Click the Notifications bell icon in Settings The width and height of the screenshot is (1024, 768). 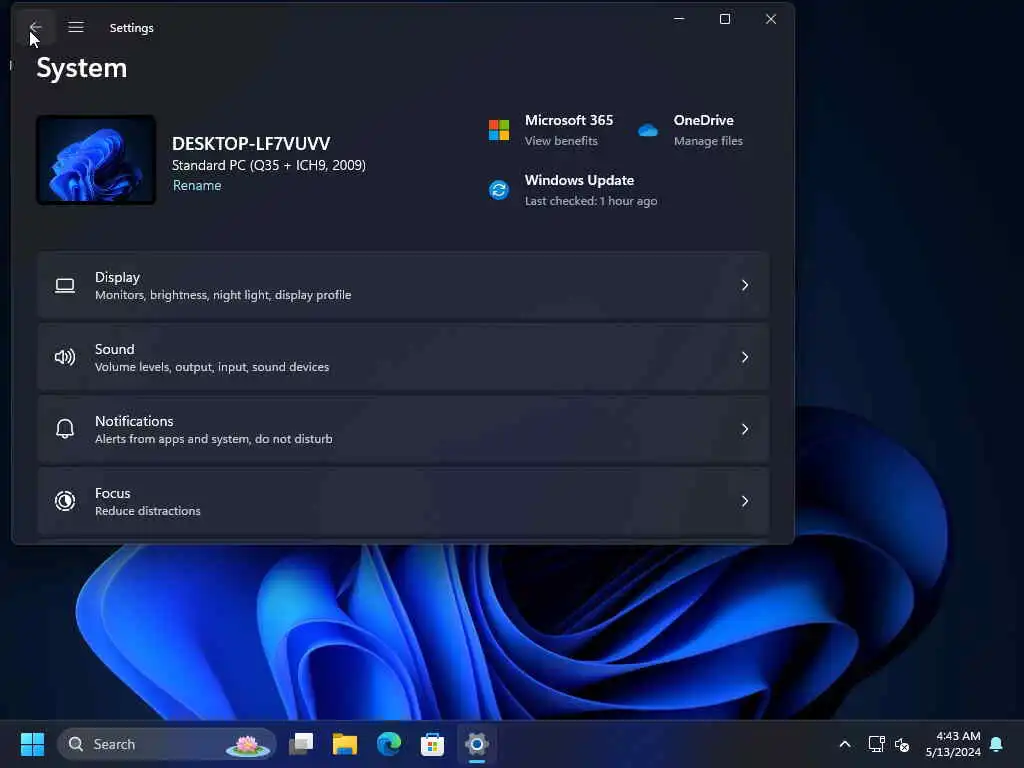click(65, 429)
